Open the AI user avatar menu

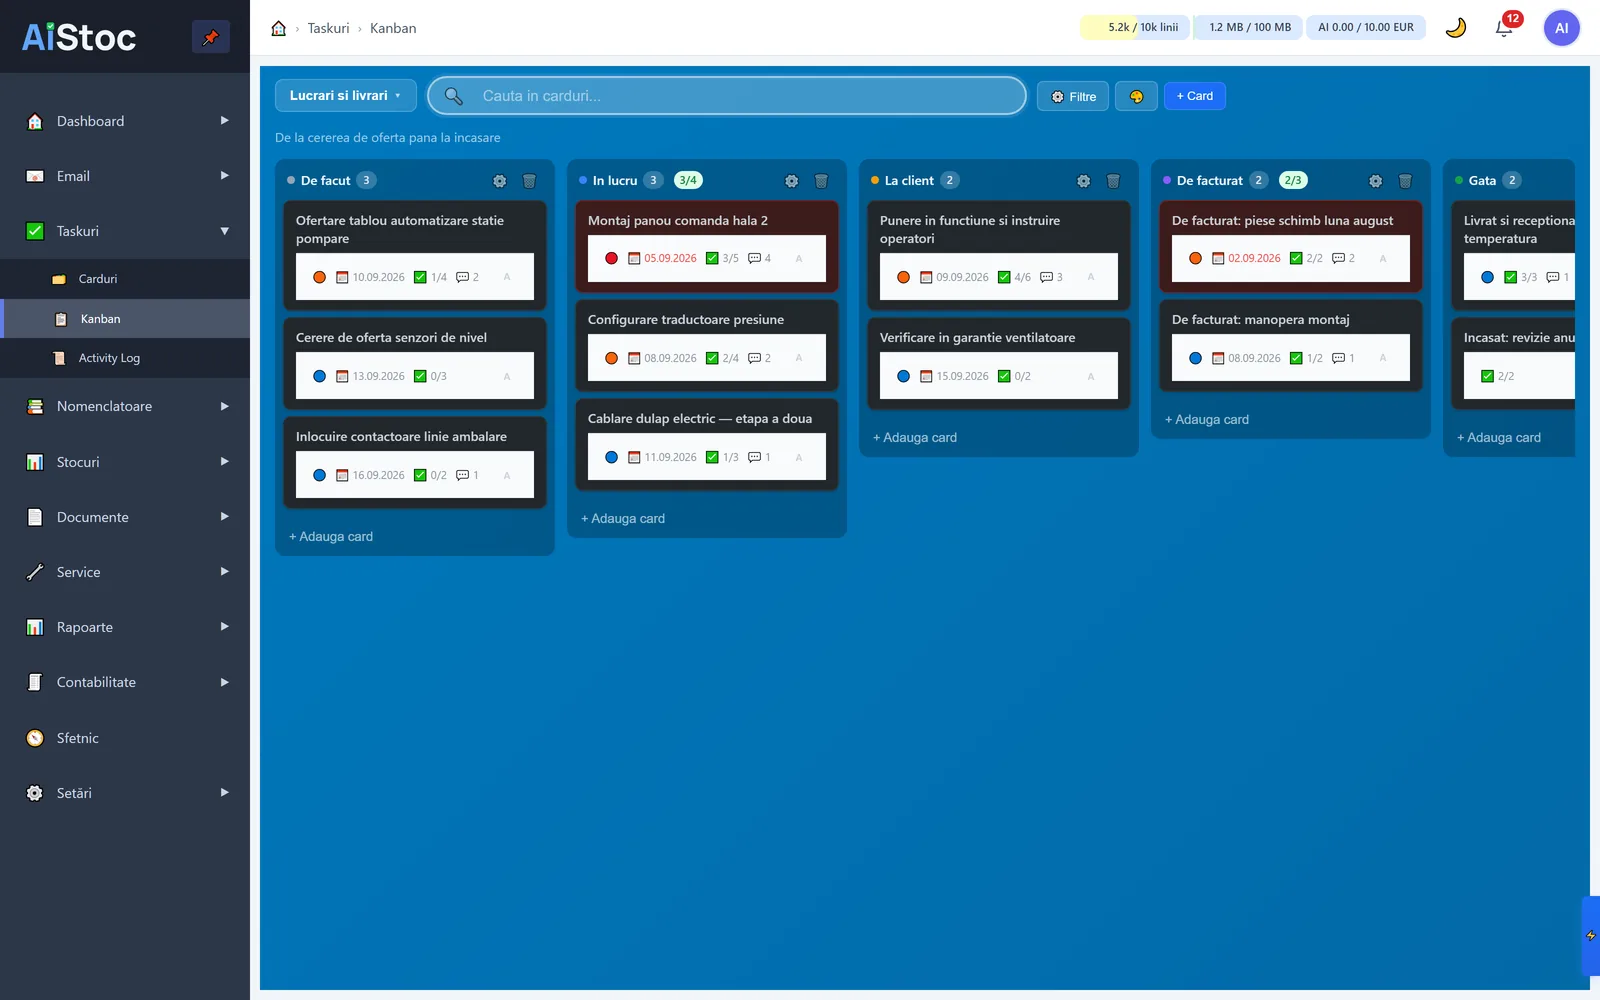pos(1561,28)
